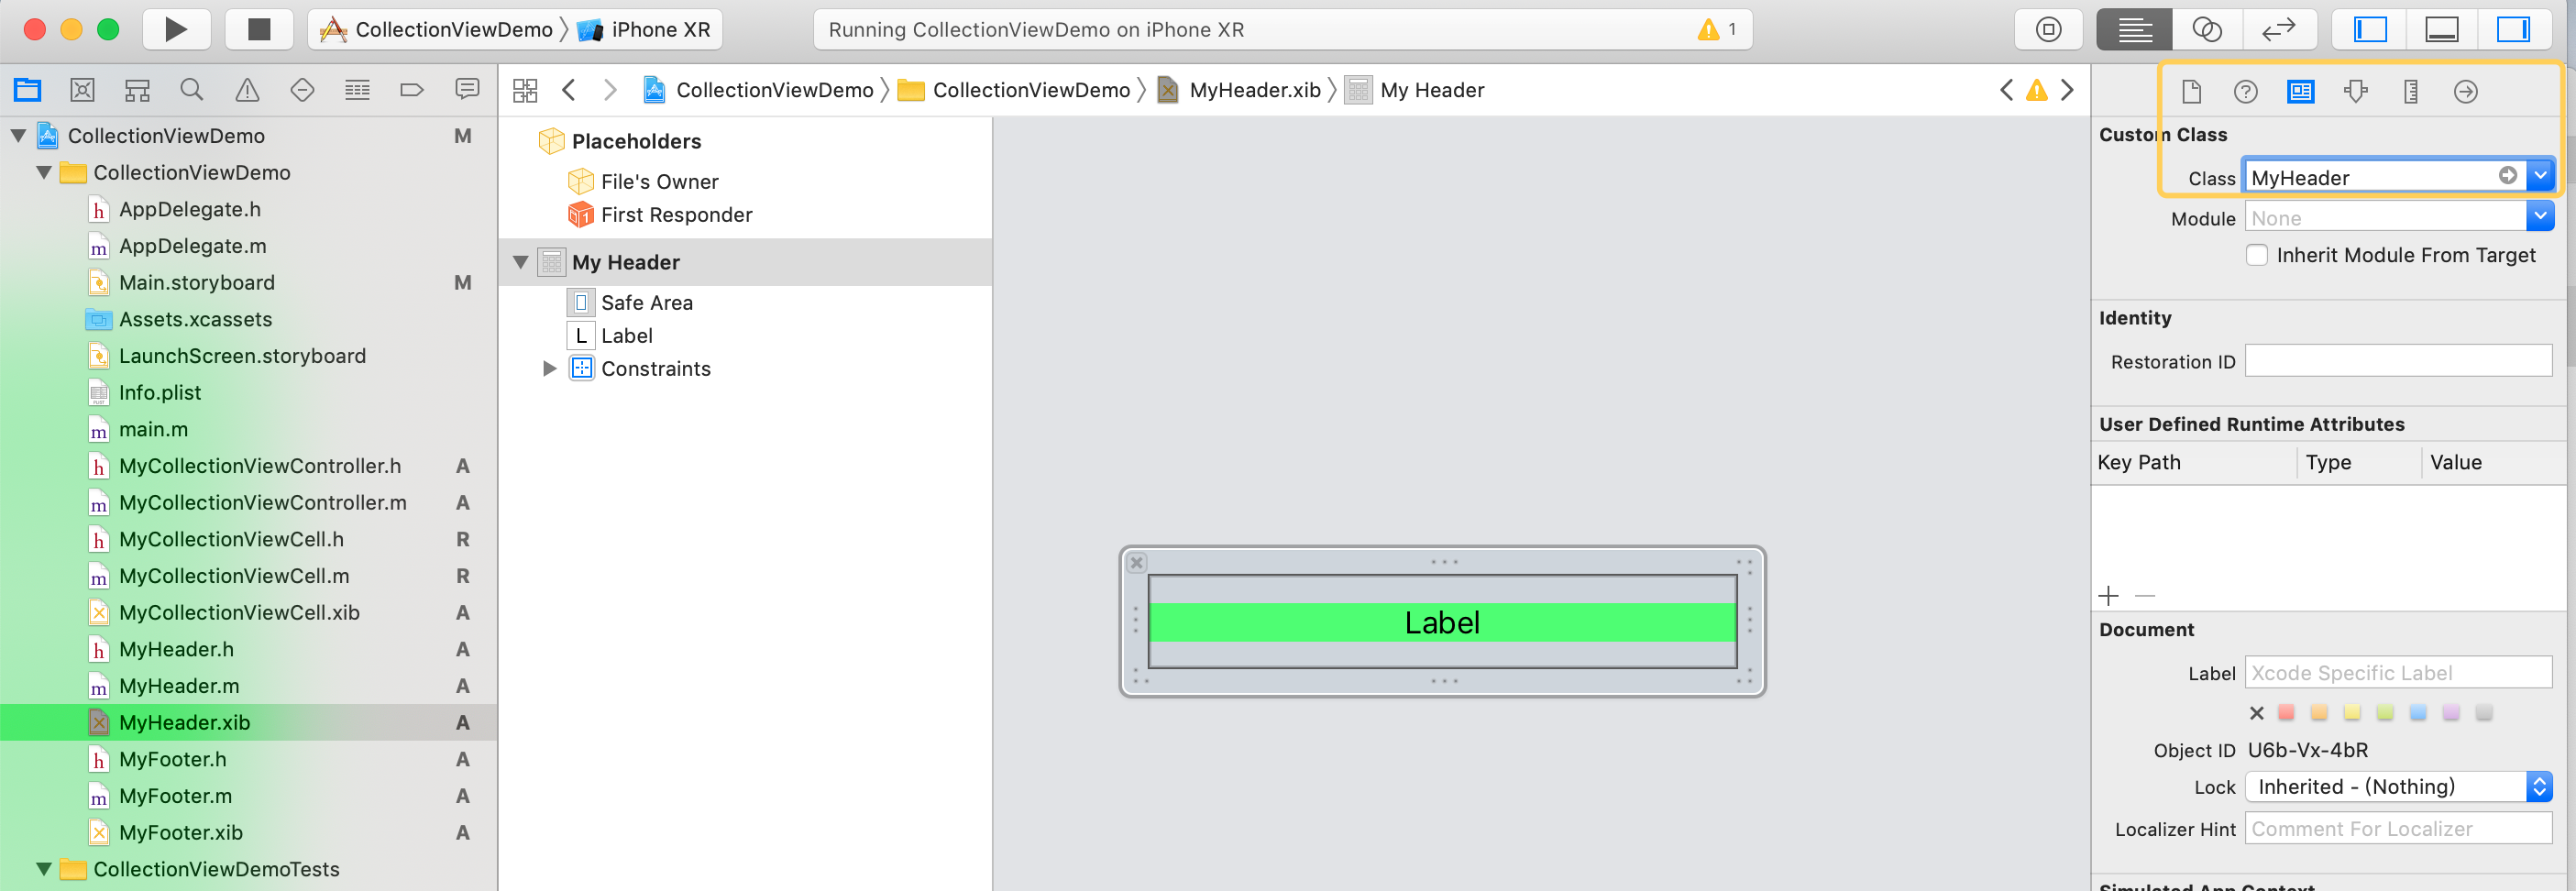The image size is (2576, 891).
Task: Click the warning count in activity bar
Action: (1717, 30)
